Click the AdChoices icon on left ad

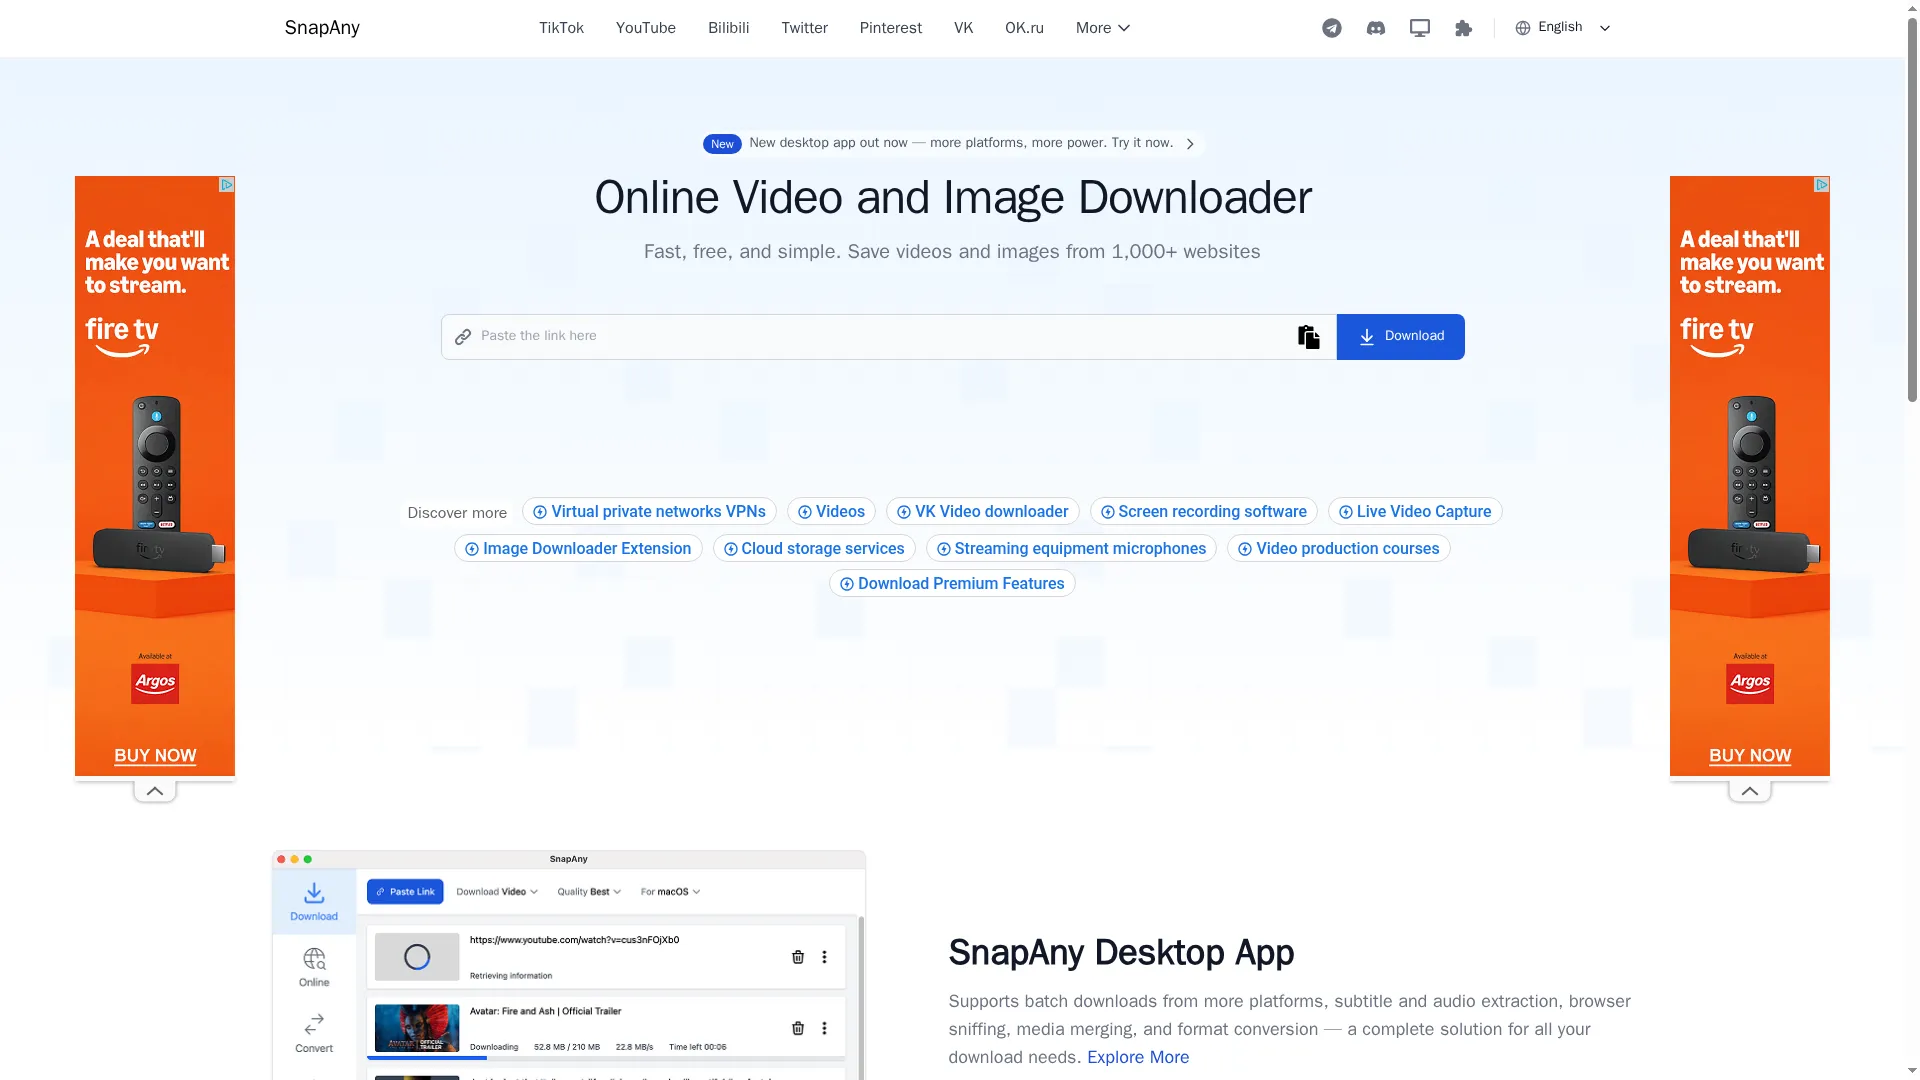pyautogui.click(x=227, y=185)
